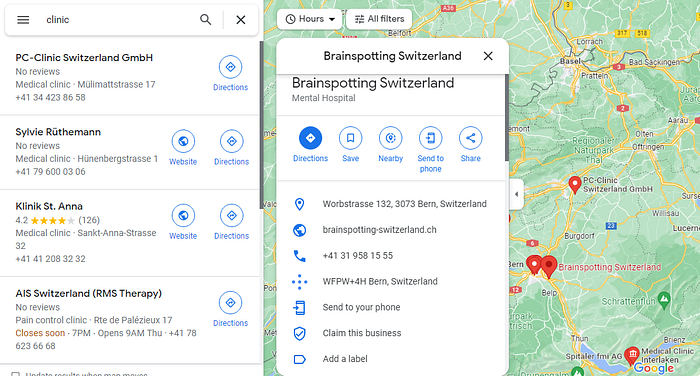Click Directions button for Brainspotting Switzerland

(310, 144)
